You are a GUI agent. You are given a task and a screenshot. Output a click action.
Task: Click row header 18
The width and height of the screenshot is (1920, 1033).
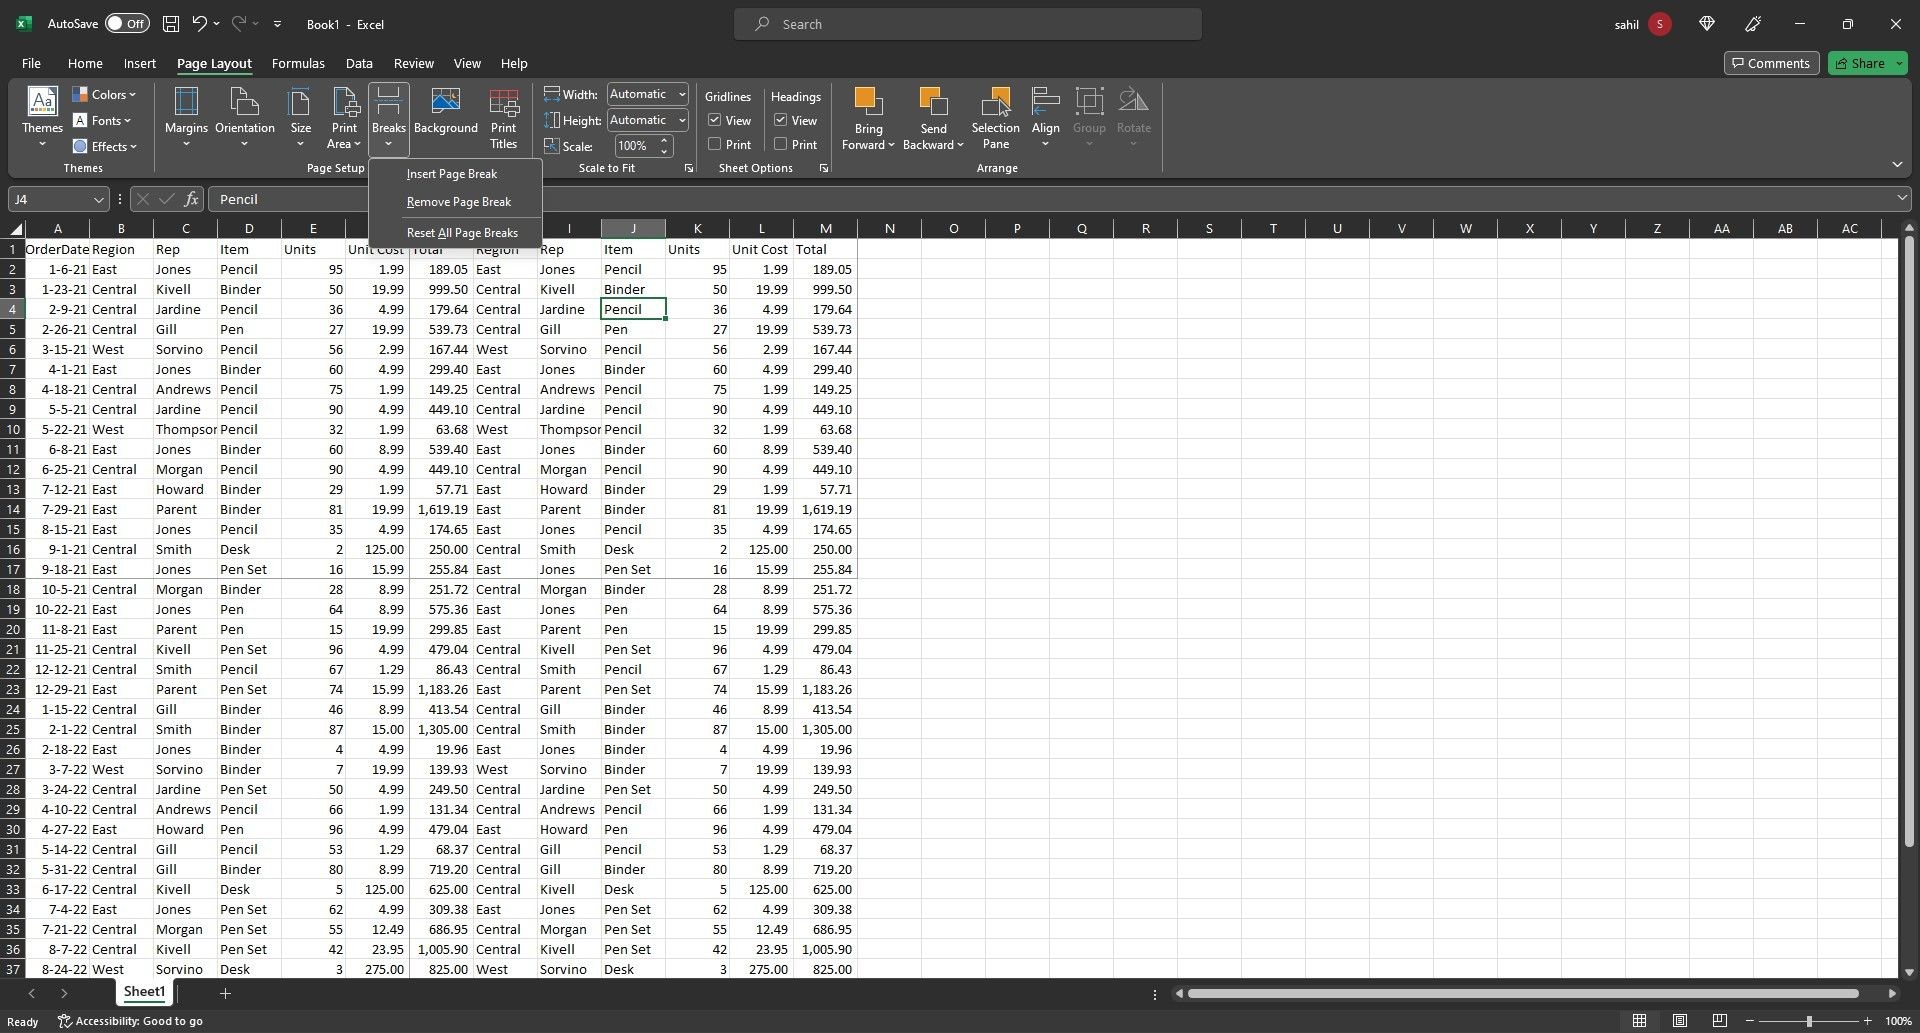13,589
